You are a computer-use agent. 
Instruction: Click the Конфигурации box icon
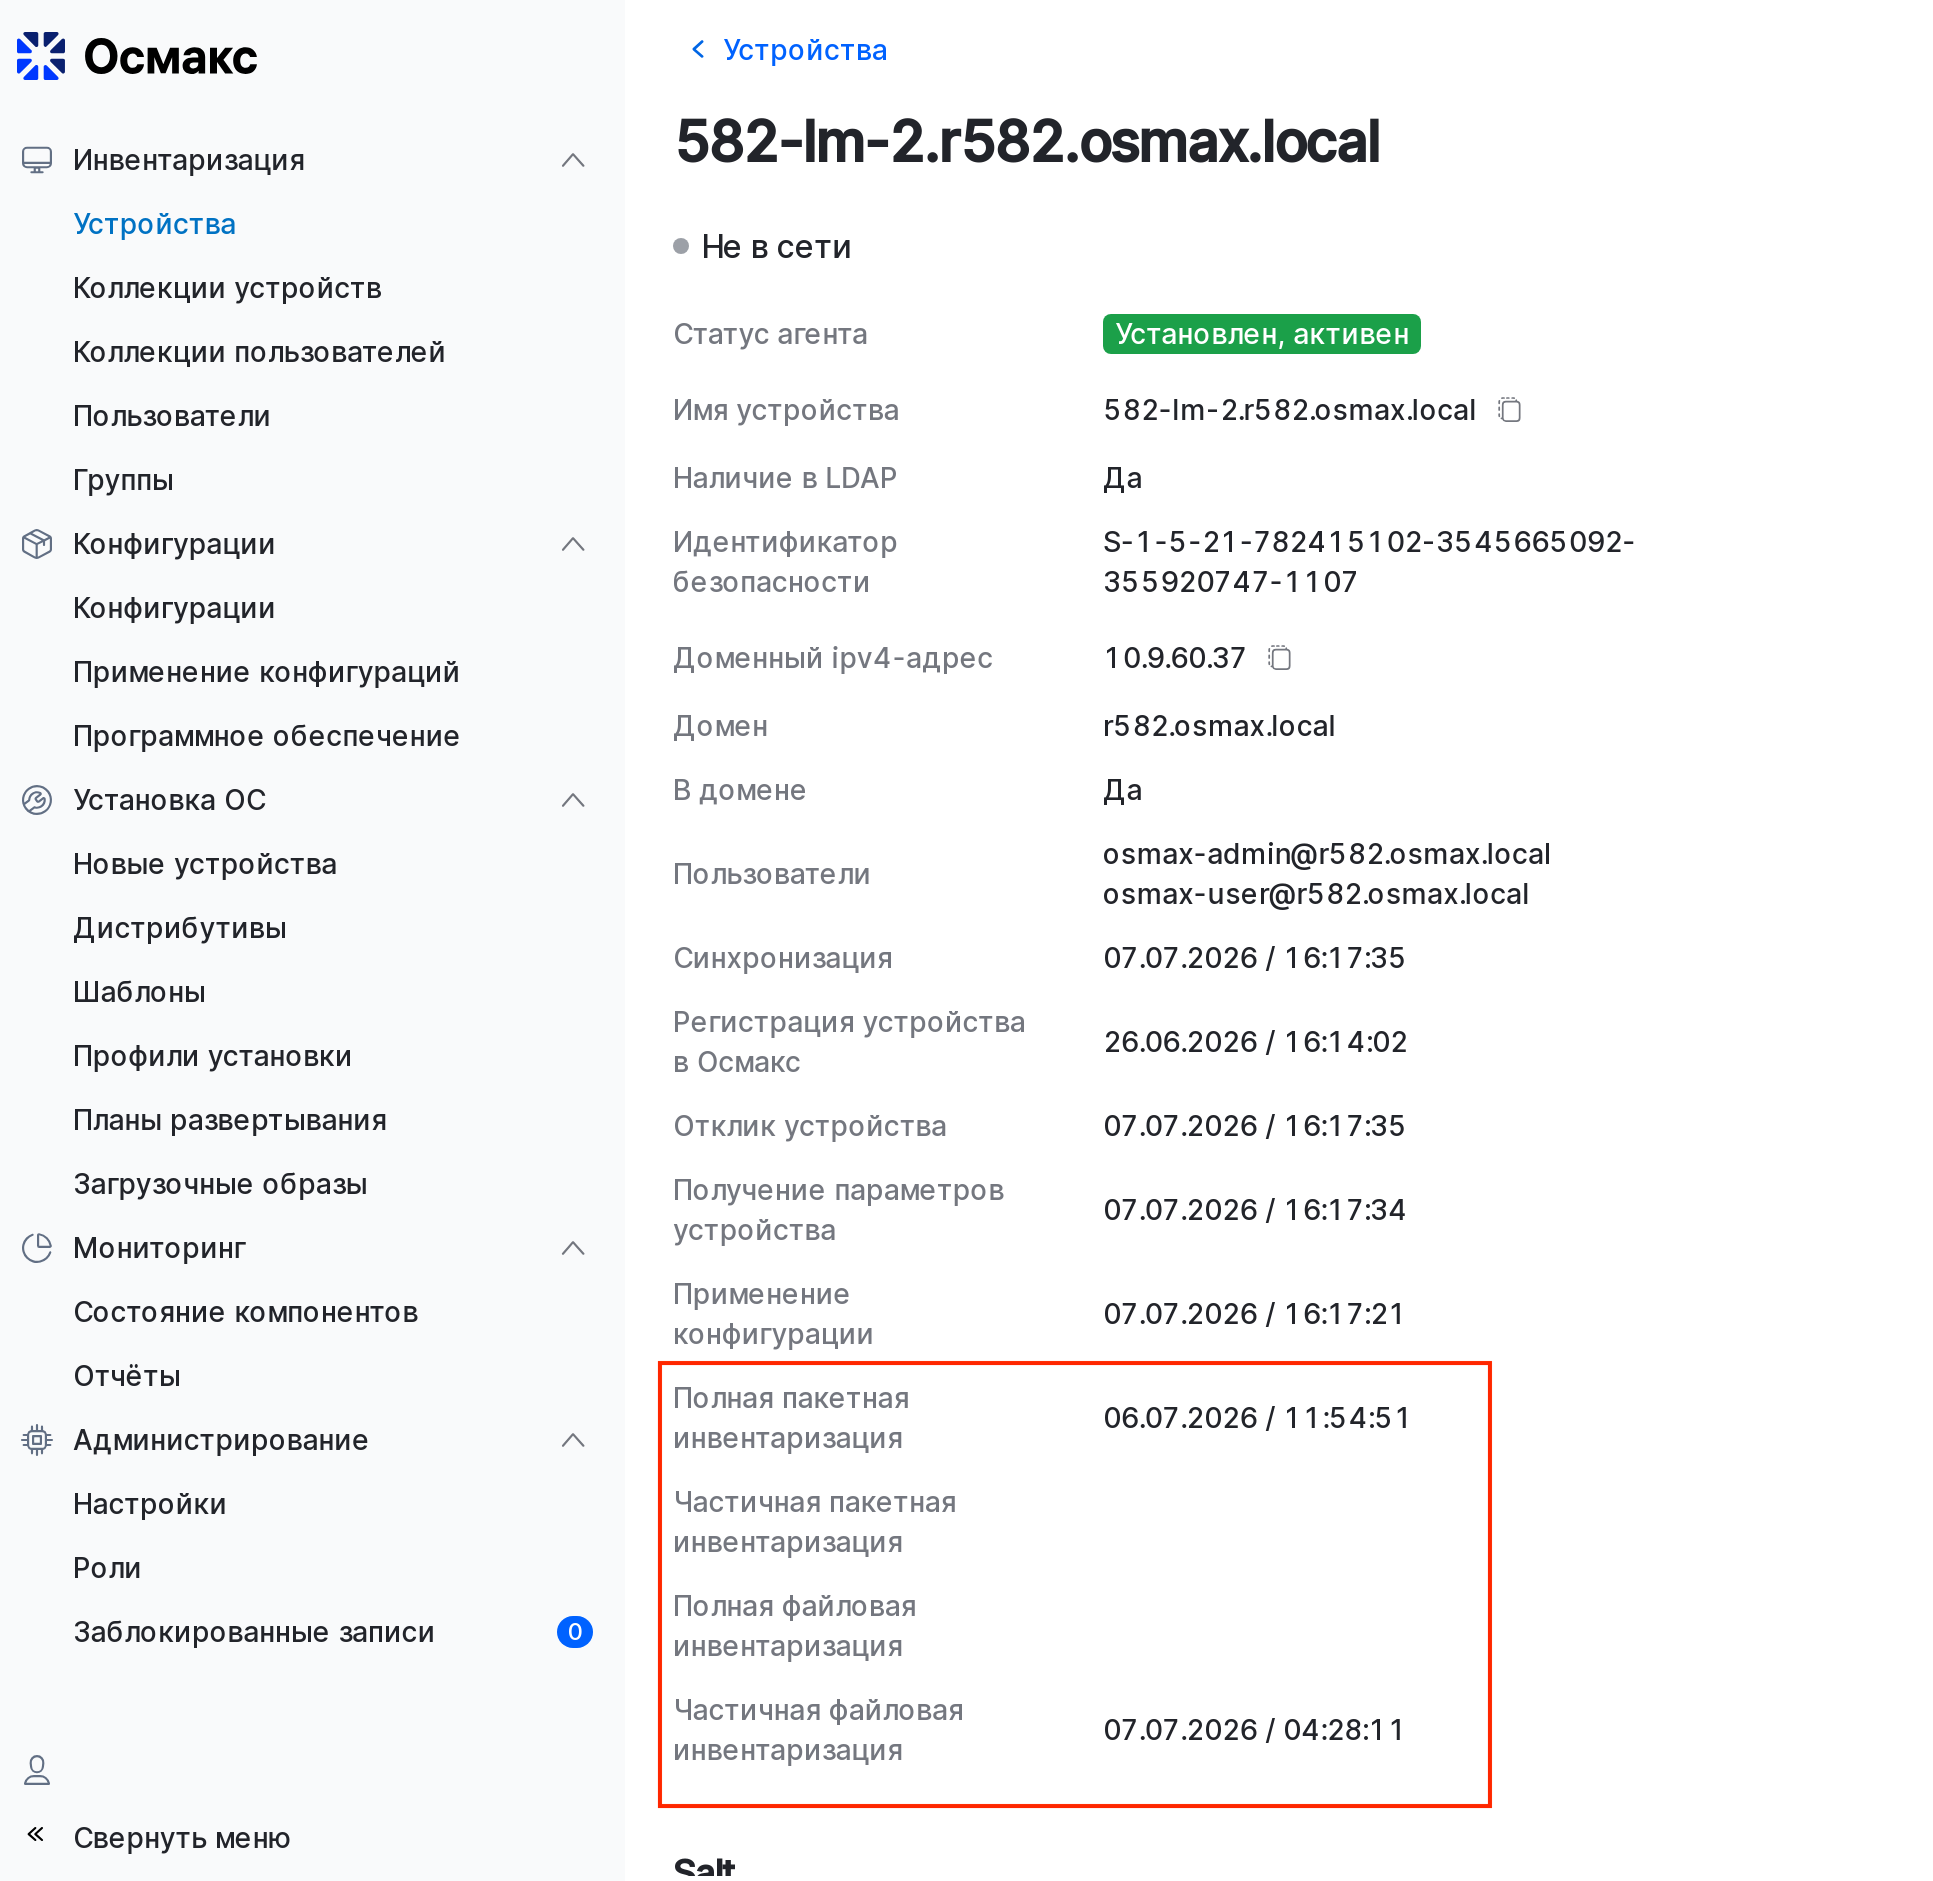coord(37,544)
